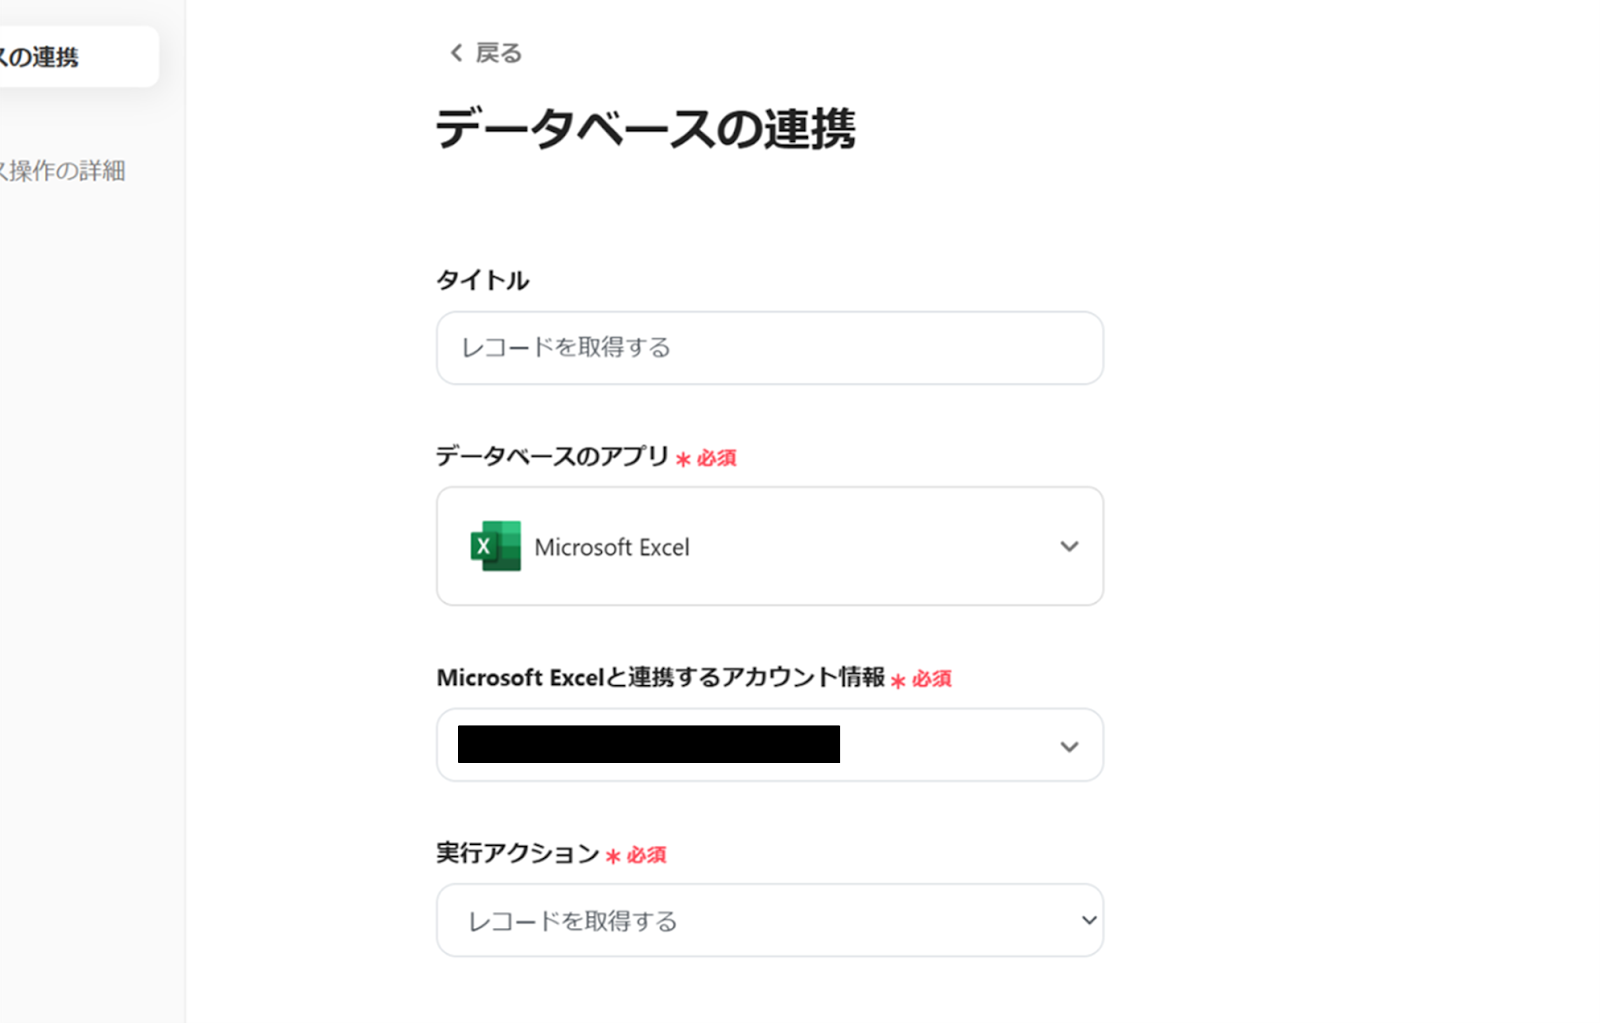
Task: Expand the account info dropdown chevron
Action: point(1069,746)
